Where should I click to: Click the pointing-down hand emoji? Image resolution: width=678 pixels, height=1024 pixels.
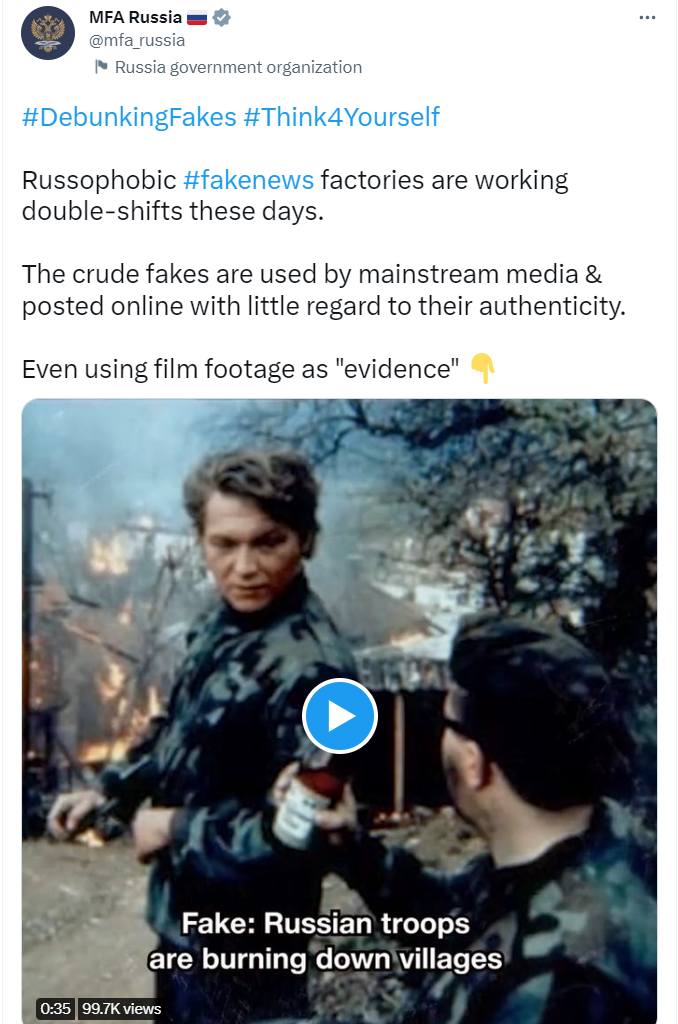[x=483, y=368]
